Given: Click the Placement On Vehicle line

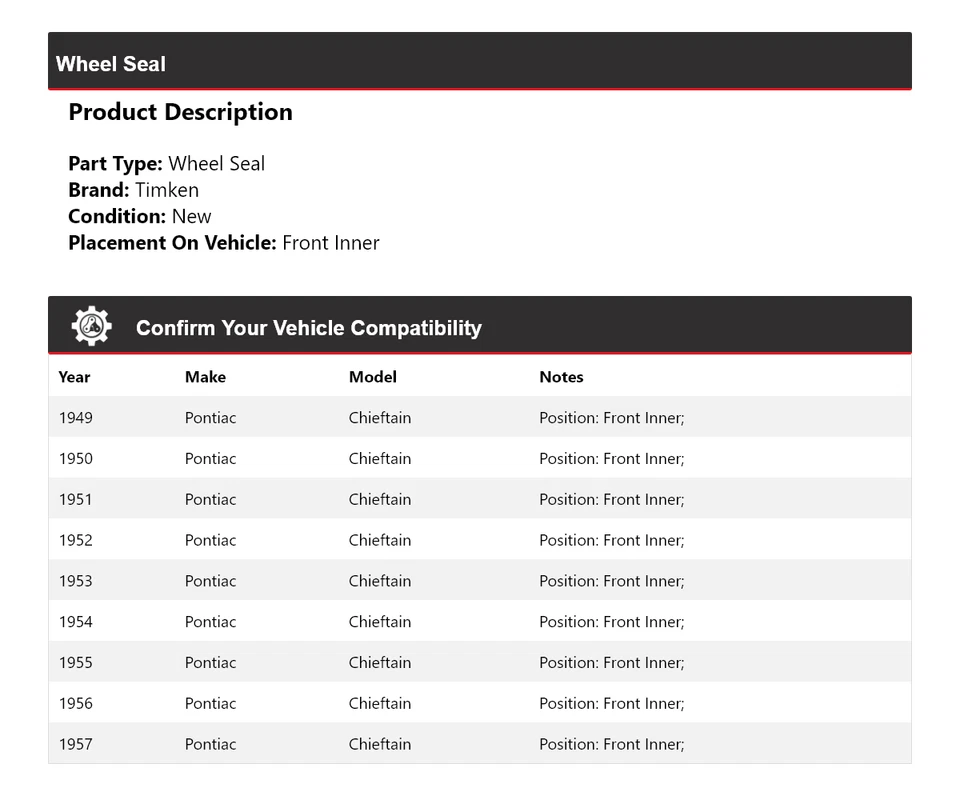Looking at the screenshot, I should click(x=223, y=243).
